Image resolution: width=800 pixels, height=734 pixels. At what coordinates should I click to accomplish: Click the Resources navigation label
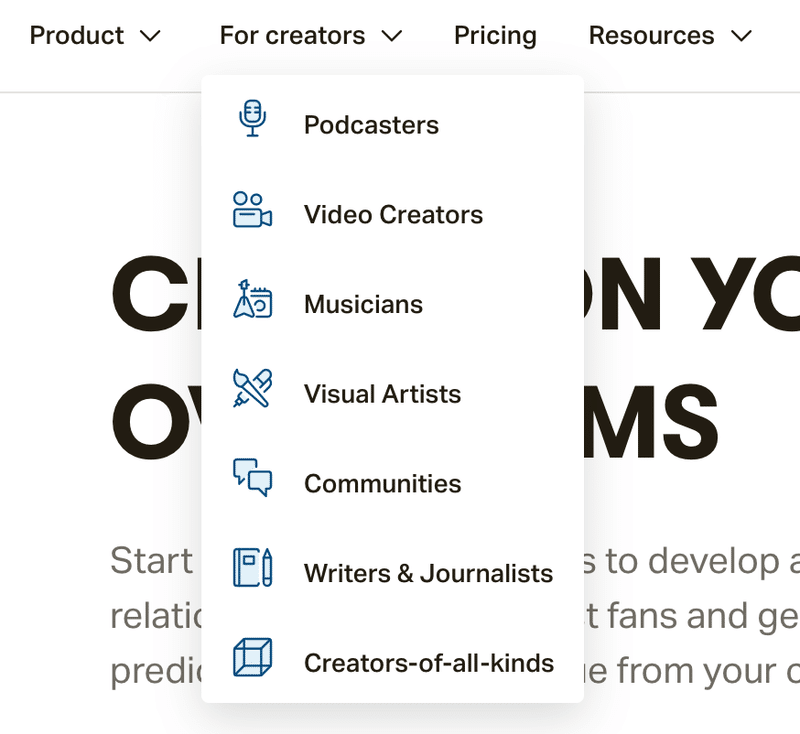651,36
